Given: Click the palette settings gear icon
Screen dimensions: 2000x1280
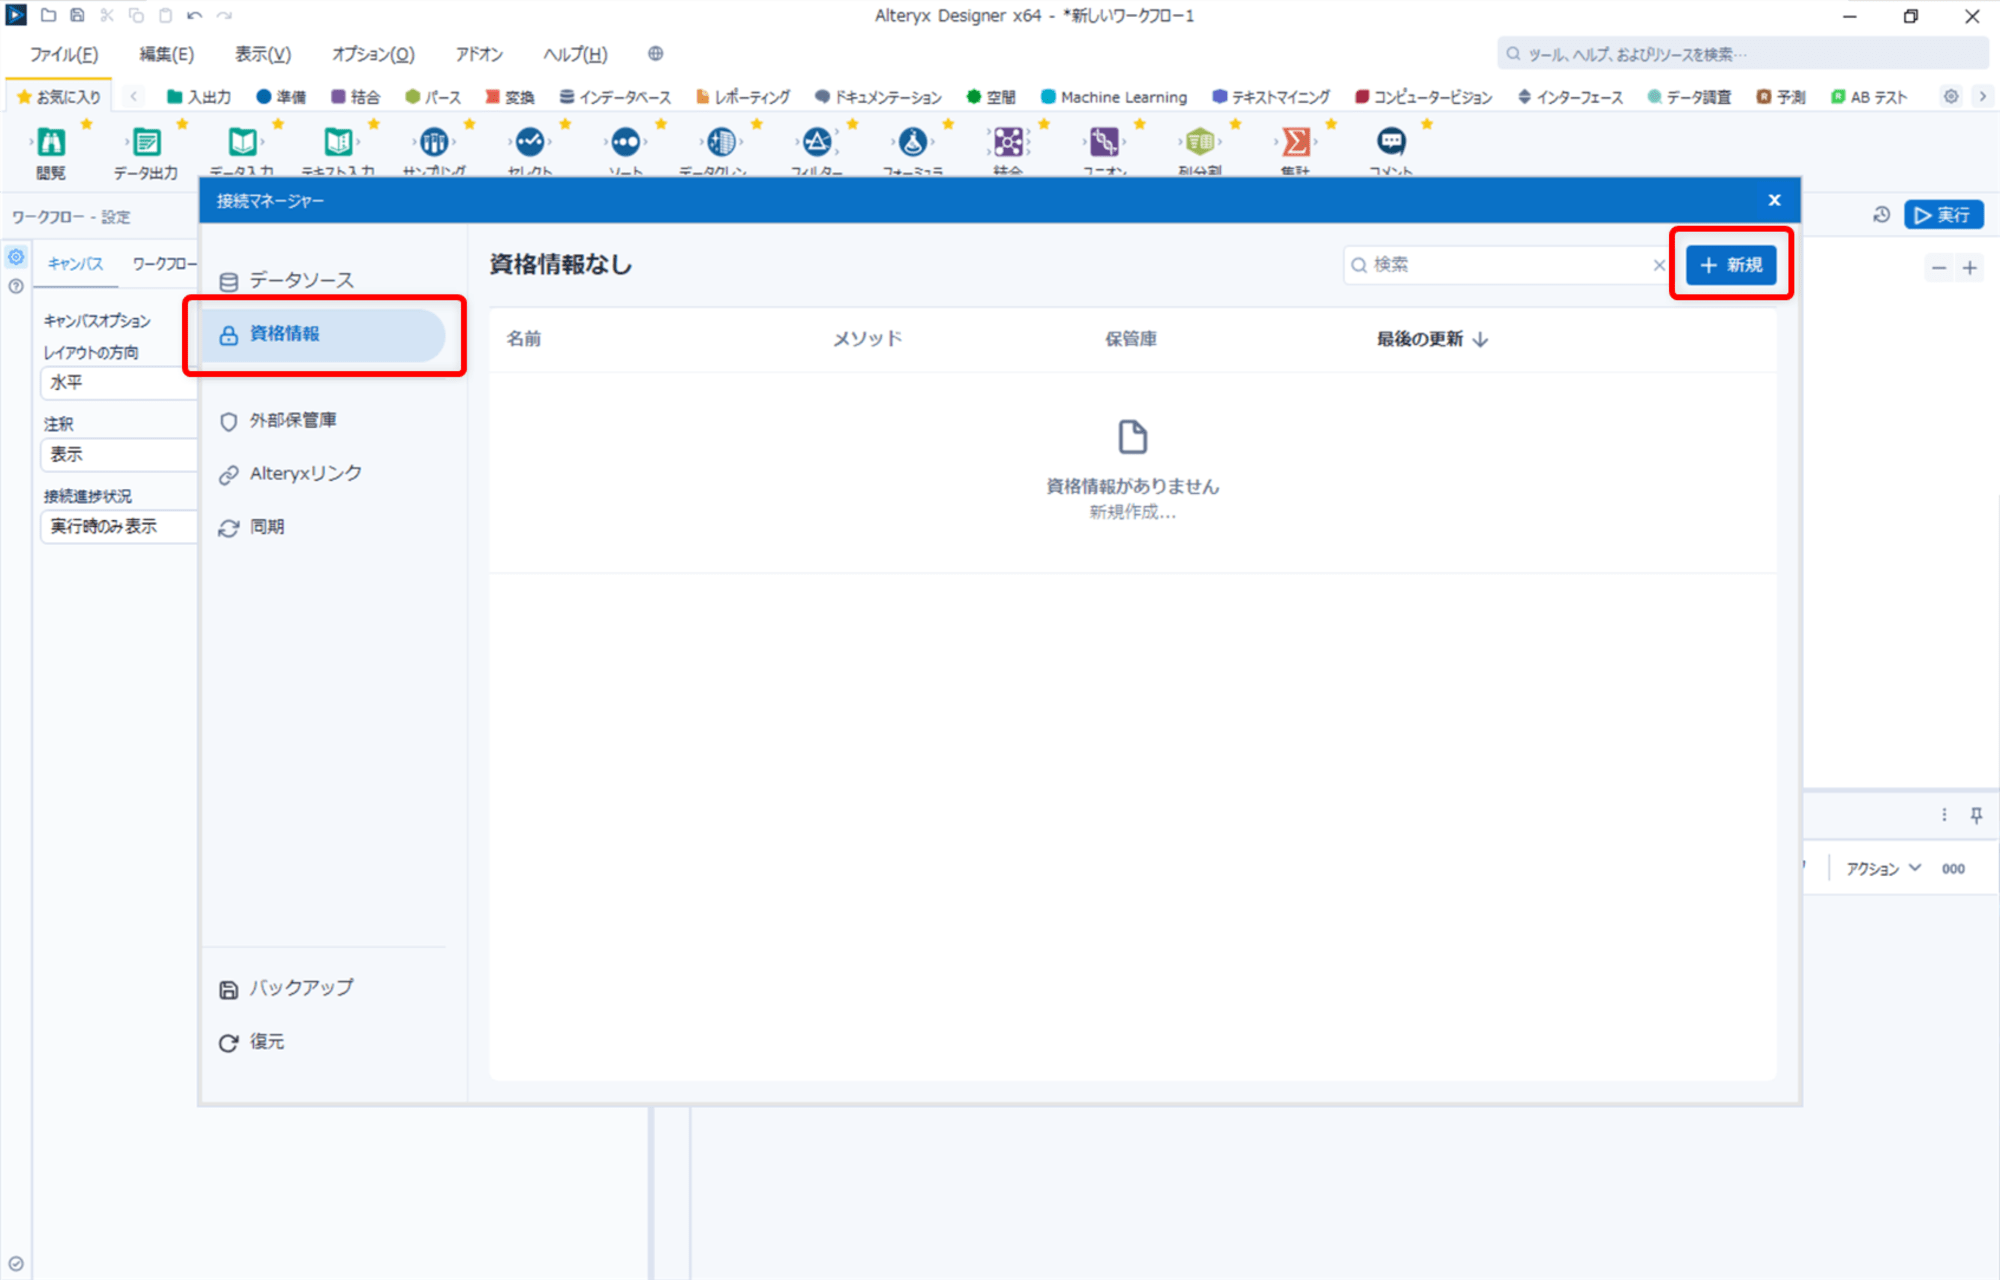Looking at the screenshot, I should click(x=1951, y=97).
